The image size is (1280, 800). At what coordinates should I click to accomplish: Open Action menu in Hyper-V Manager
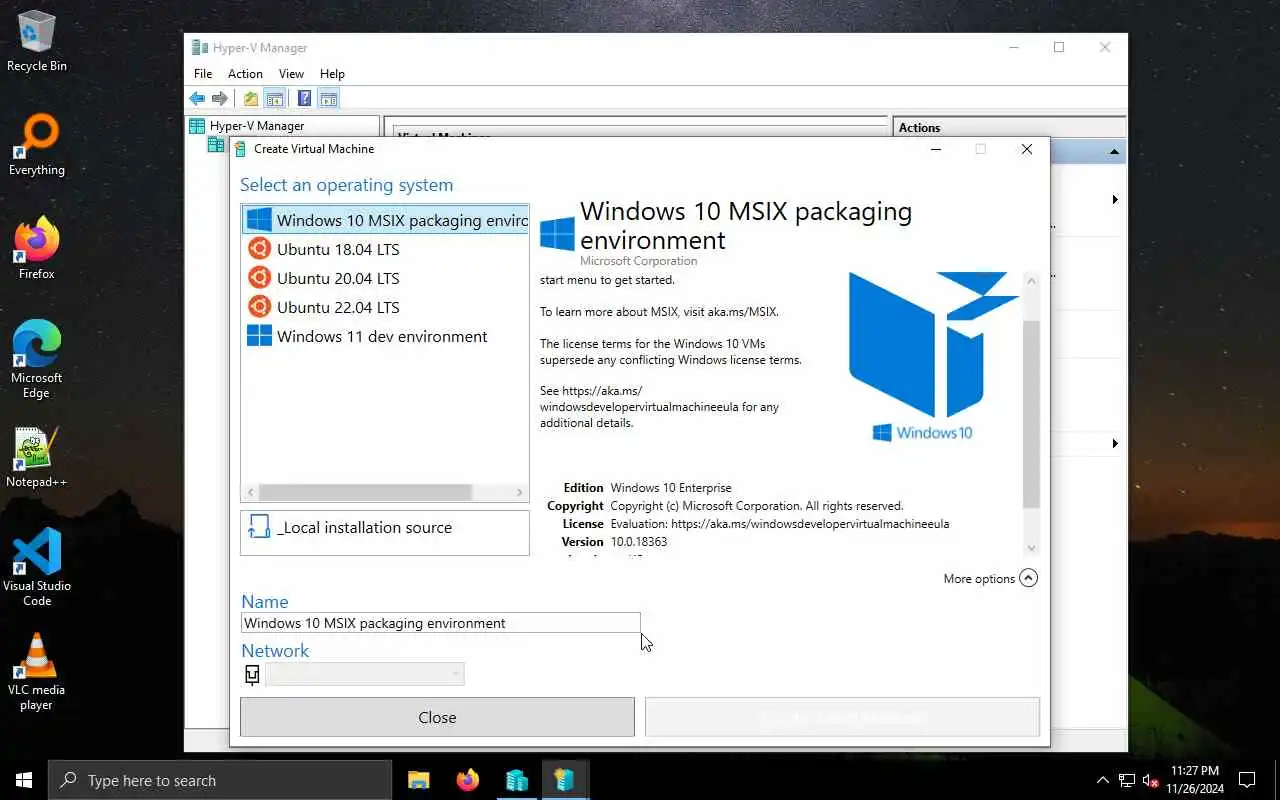tap(245, 74)
